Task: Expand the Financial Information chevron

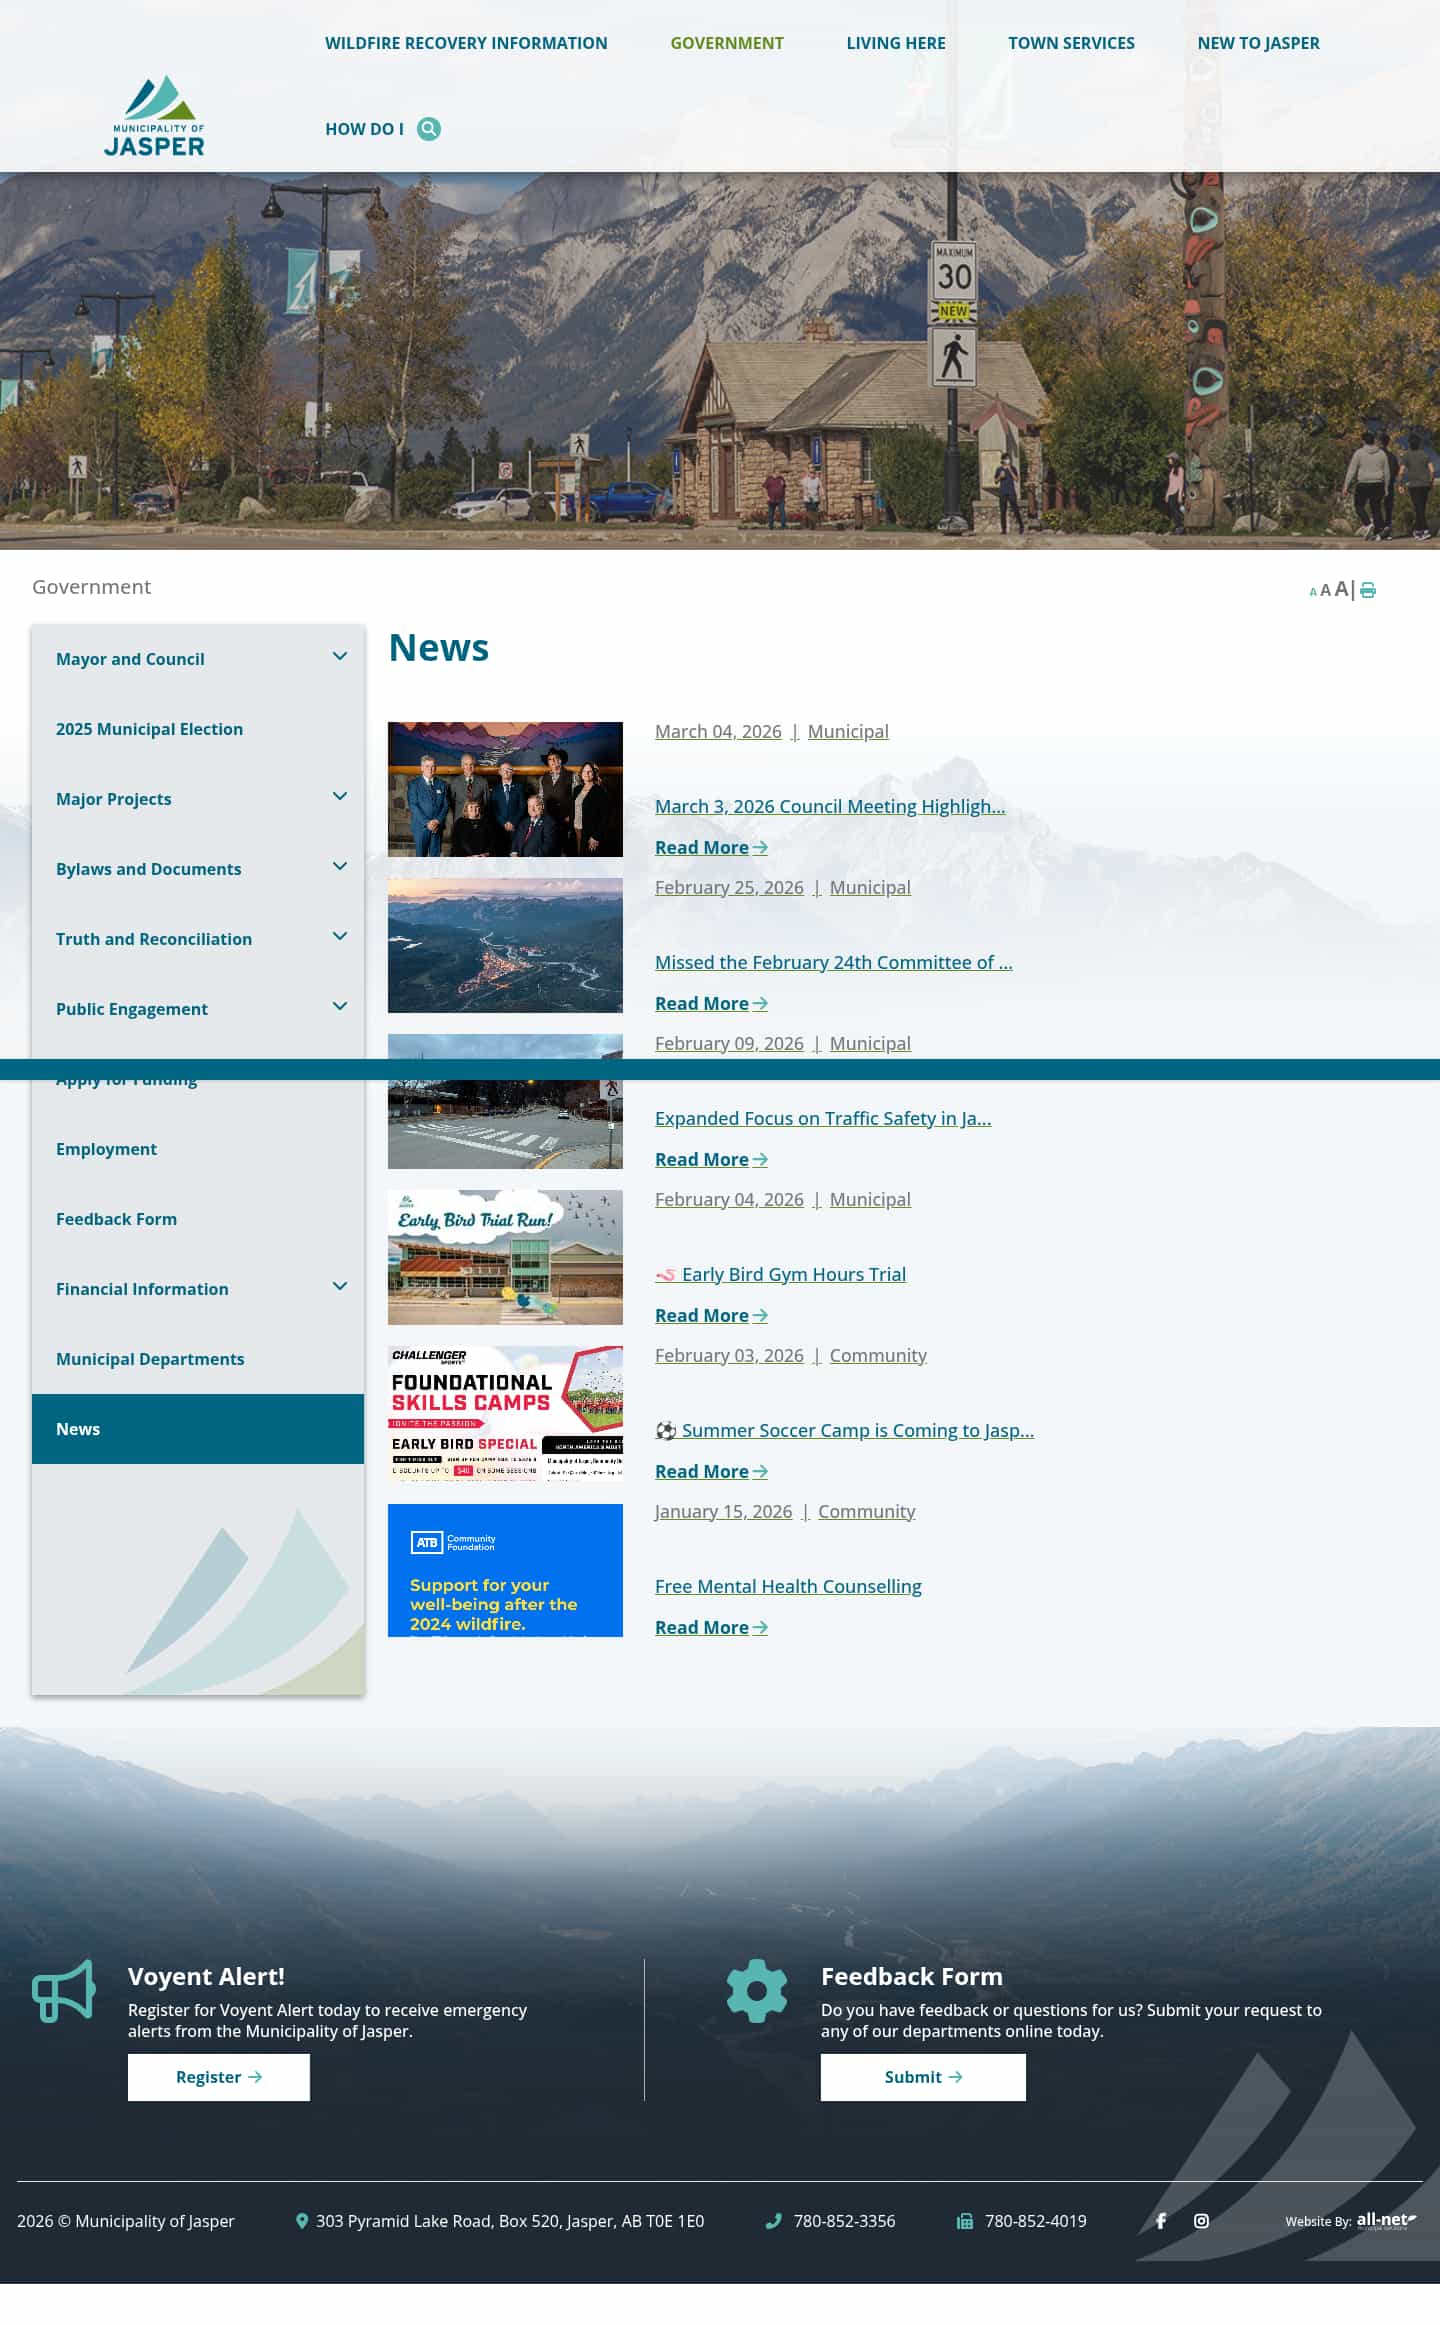Action: [340, 1286]
